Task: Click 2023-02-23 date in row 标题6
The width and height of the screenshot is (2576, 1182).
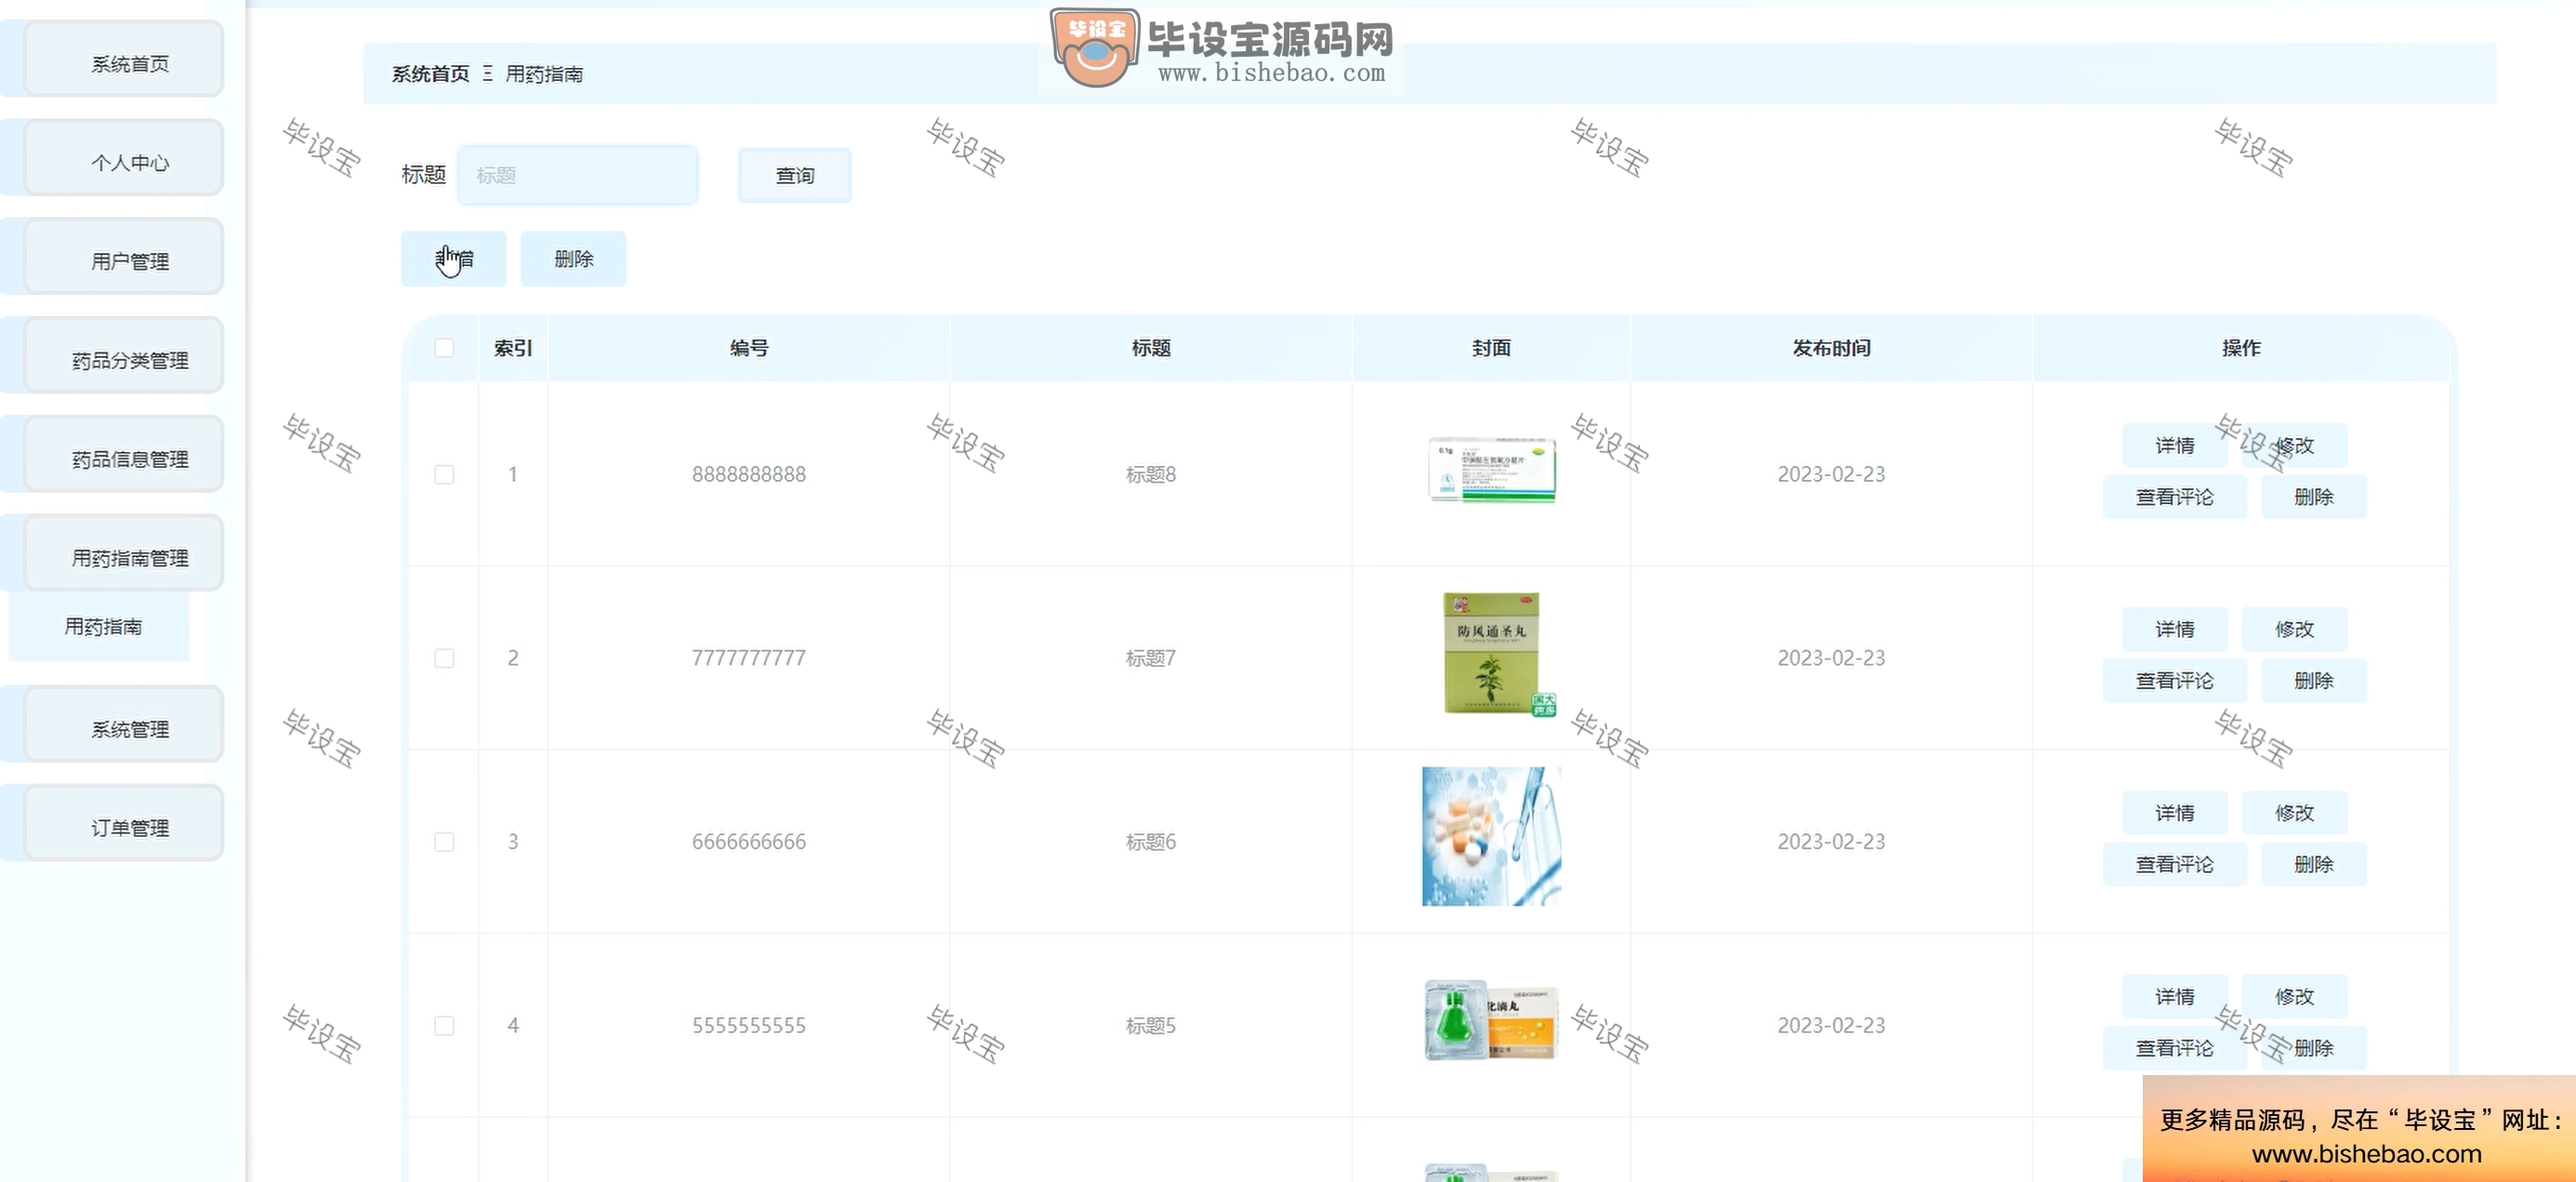Action: (x=1831, y=842)
